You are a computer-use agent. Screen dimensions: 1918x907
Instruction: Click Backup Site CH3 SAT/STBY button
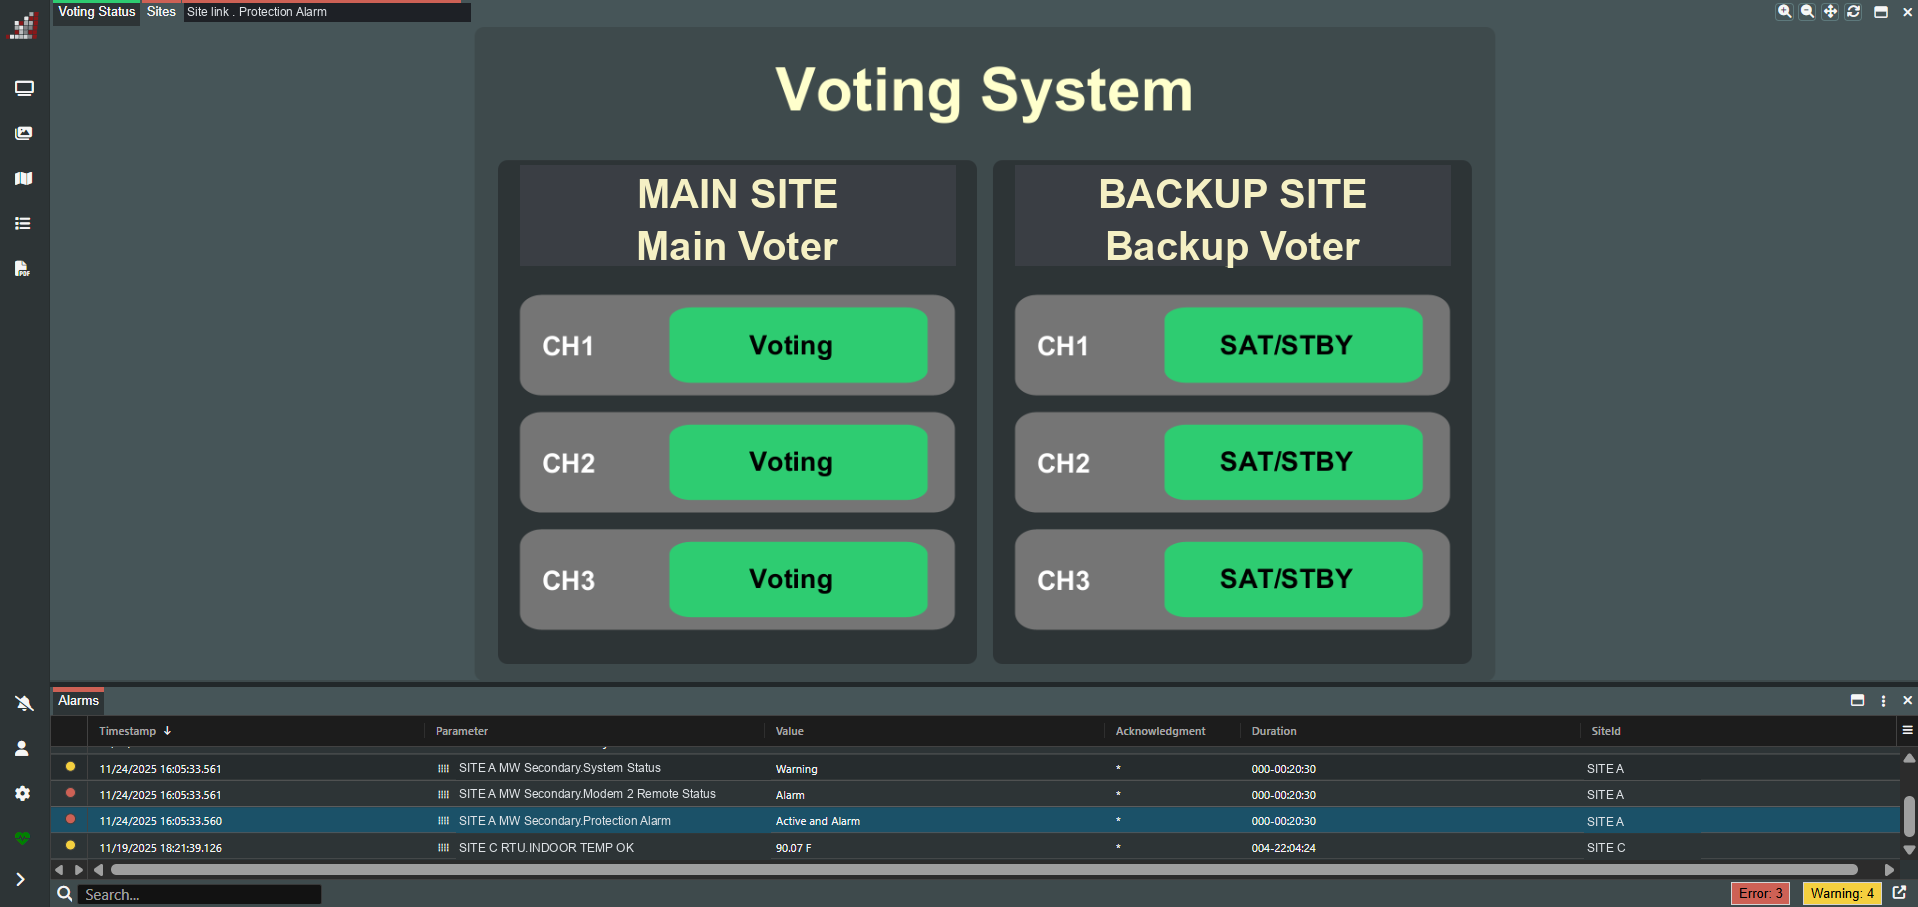1293,579
